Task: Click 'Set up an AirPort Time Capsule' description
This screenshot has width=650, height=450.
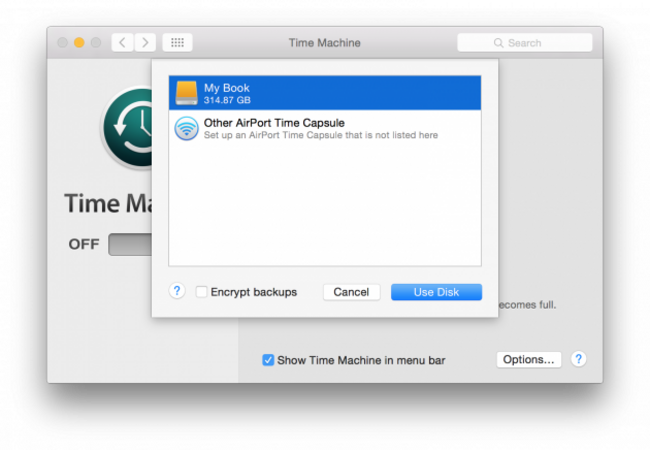Action: click(321, 135)
